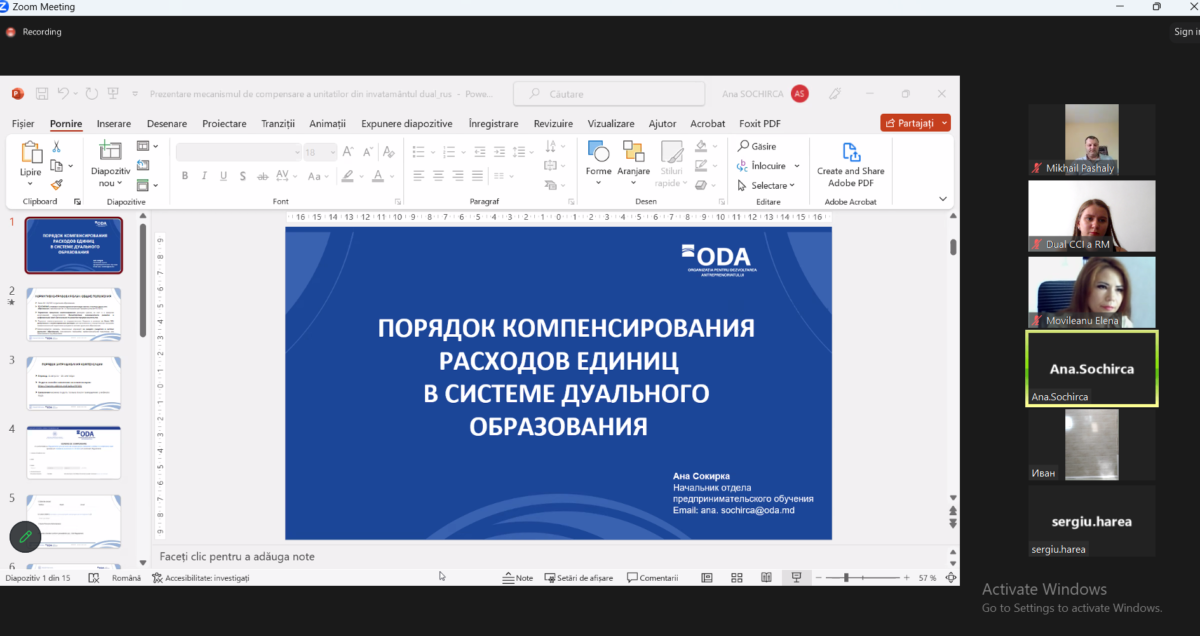1200x636 pixels.
Task: Click Mikhail Pashaly video tile
Action: [1091, 140]
